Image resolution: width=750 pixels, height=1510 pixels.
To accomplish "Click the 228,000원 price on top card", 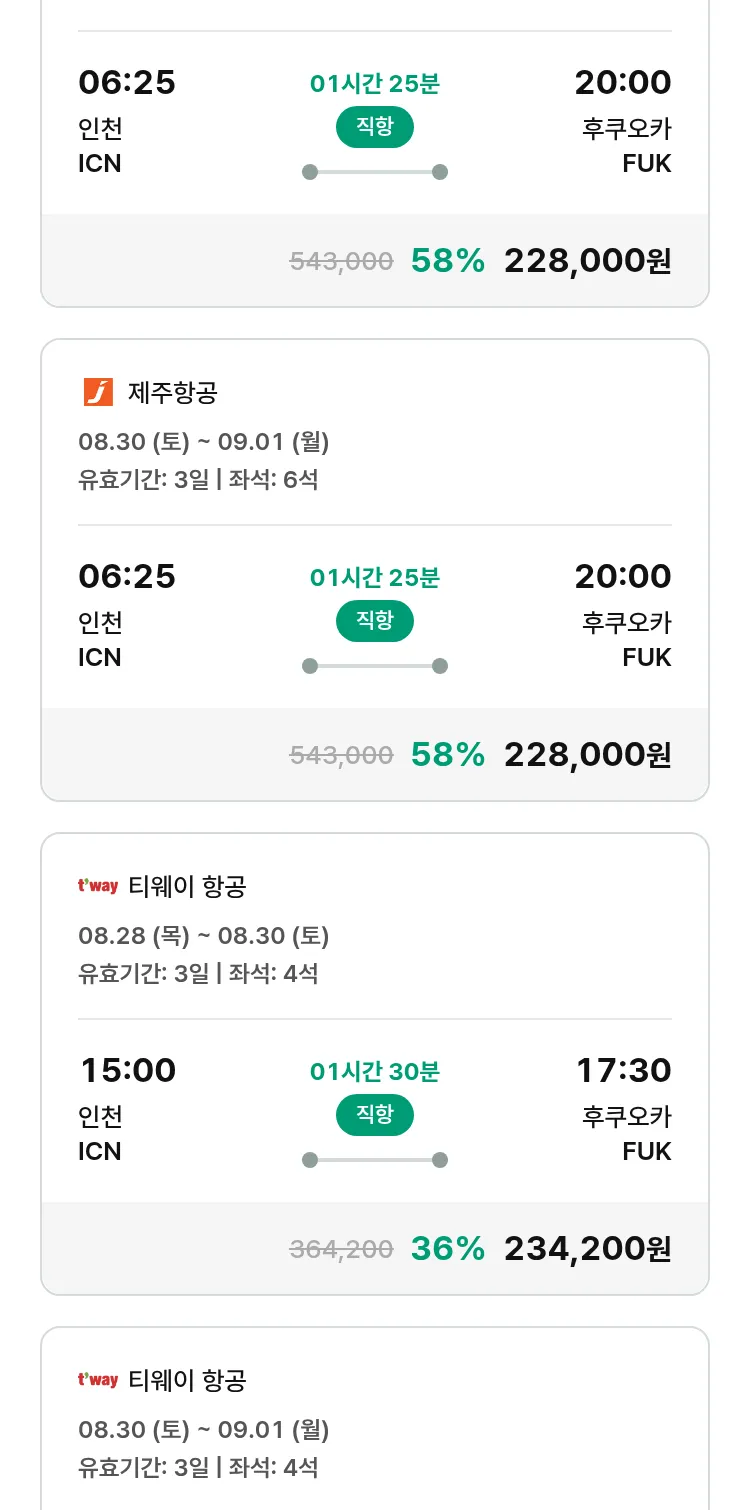I will [587, 261].
